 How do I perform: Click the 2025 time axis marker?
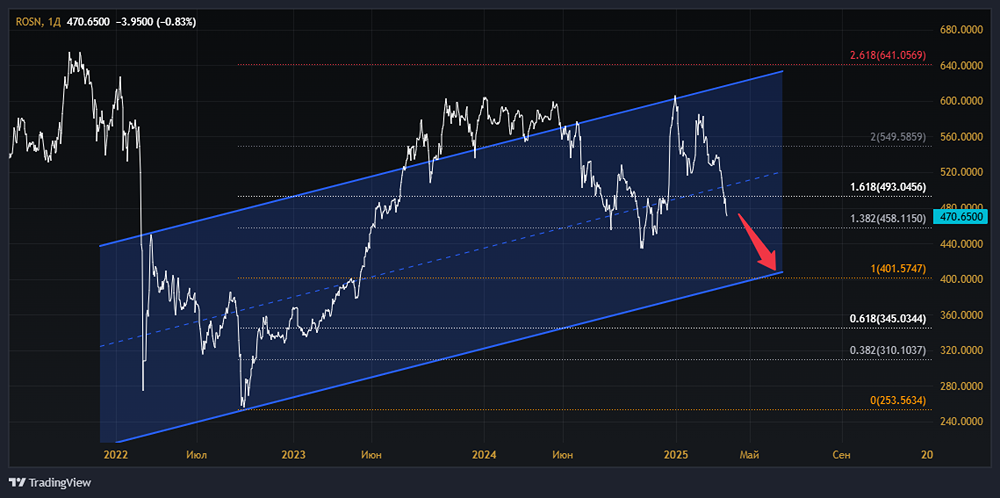pyautogui.click(x=675, y=455)
